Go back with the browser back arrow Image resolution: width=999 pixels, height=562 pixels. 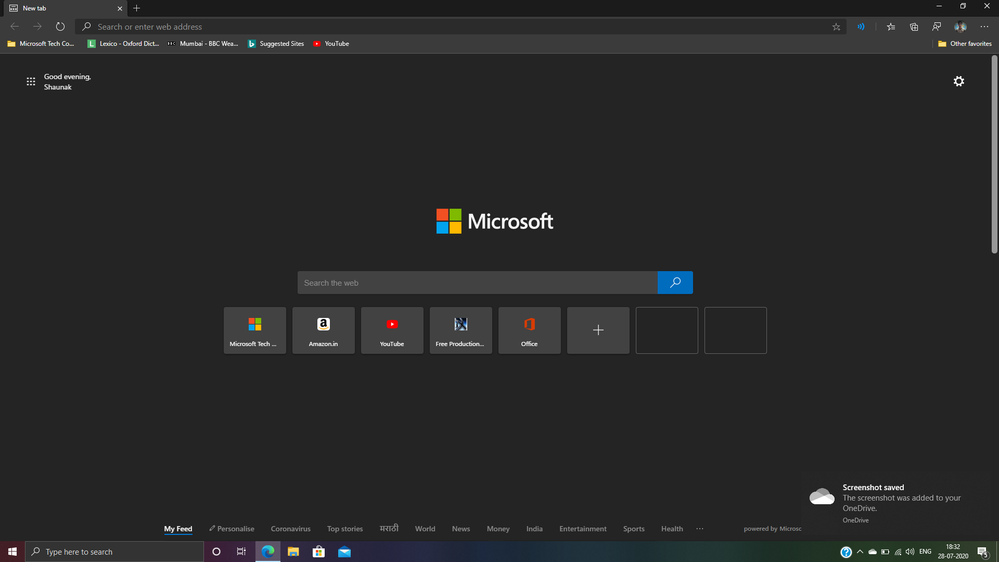(x=15, y=27)
